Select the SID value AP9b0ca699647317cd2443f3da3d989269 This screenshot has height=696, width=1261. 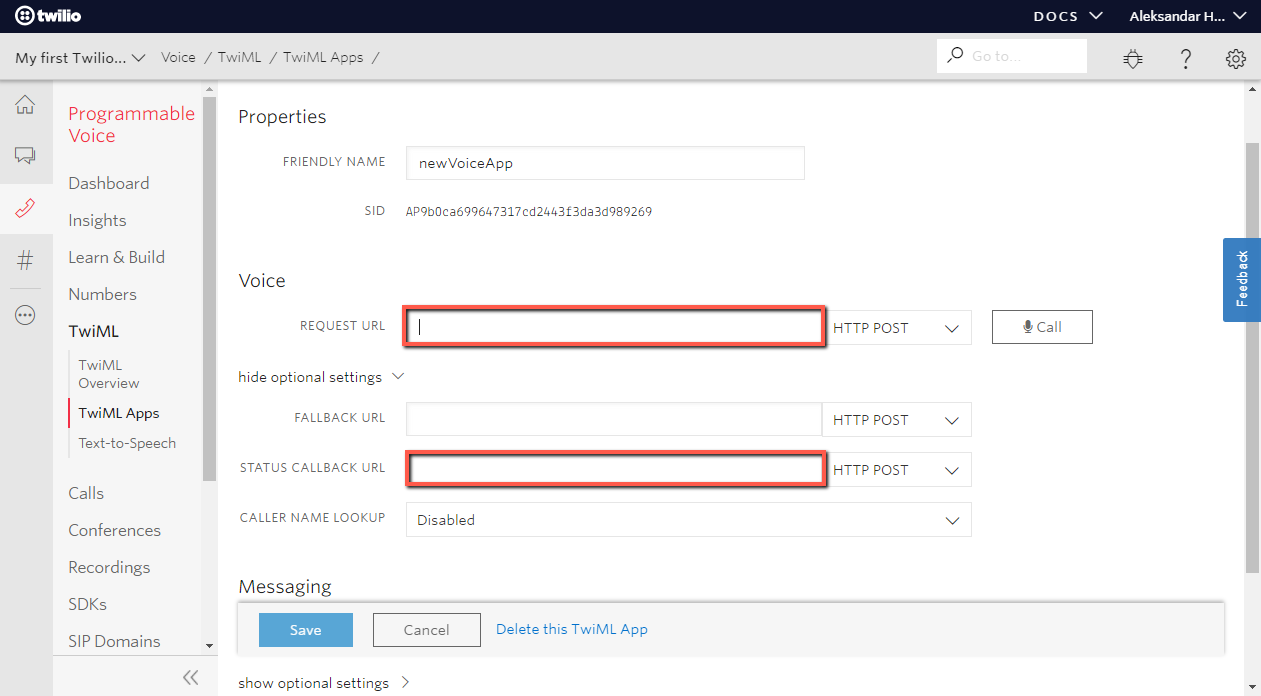[529, 212]
